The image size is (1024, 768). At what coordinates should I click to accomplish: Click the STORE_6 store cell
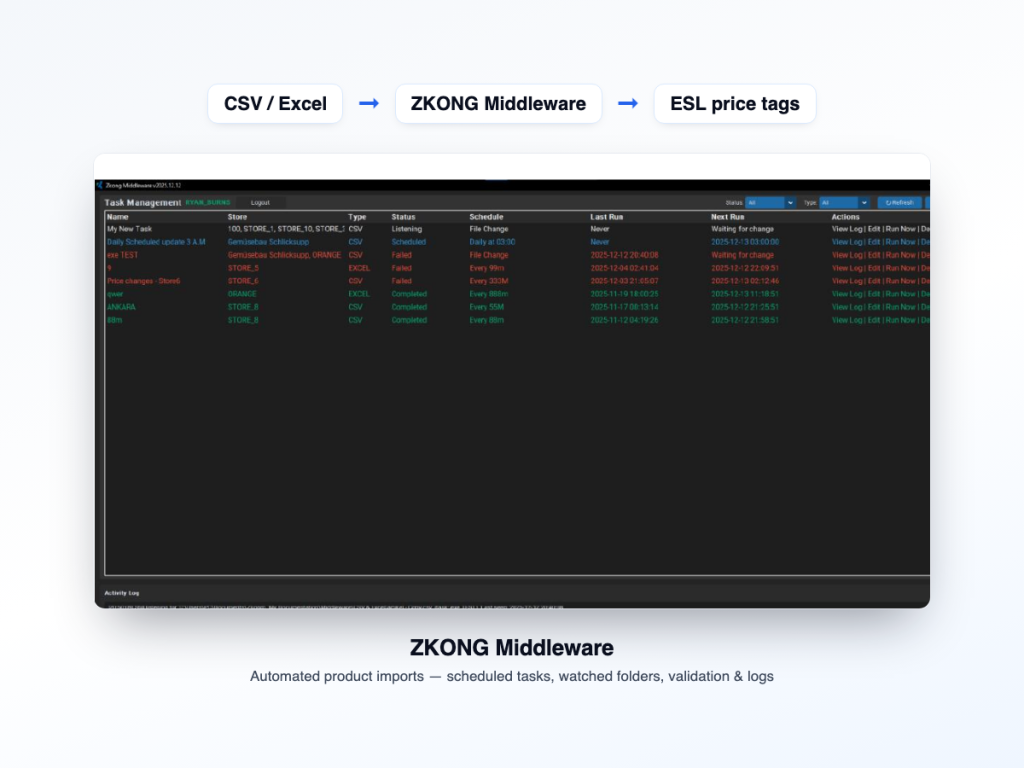(243, 281)
